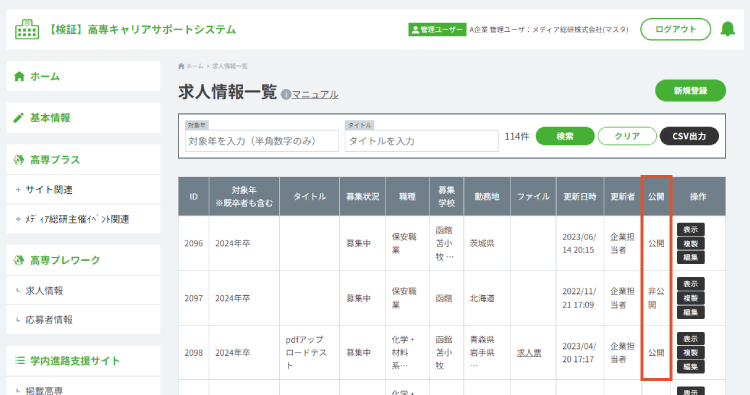Click the info icon next to マニュアル
This screenshot has height=395, width=750.
point(286,94)
